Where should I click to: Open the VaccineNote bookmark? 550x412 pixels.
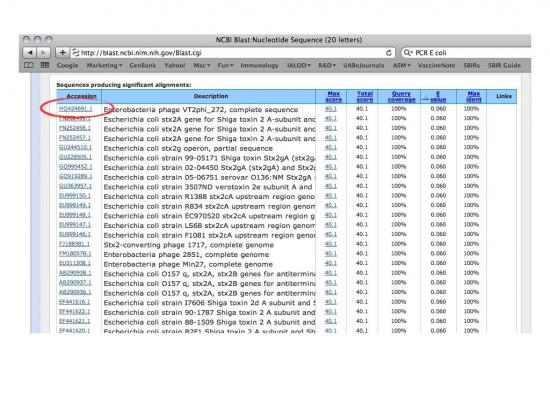pyautogui.click(x=436, y=66)
